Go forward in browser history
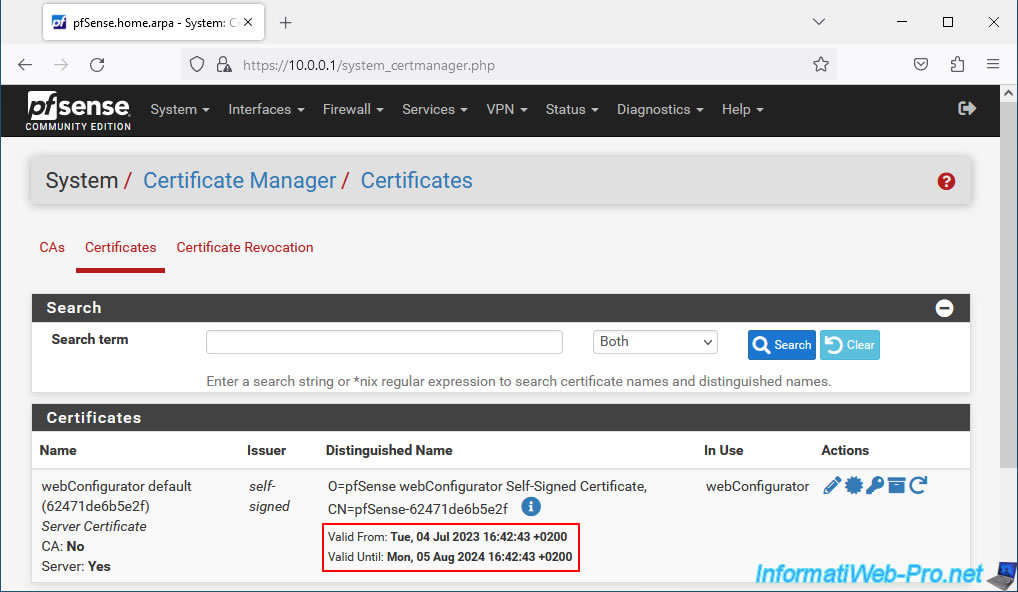Image resolution: width=1018 pixels, height=592 pixels. (x=61, y=65)
